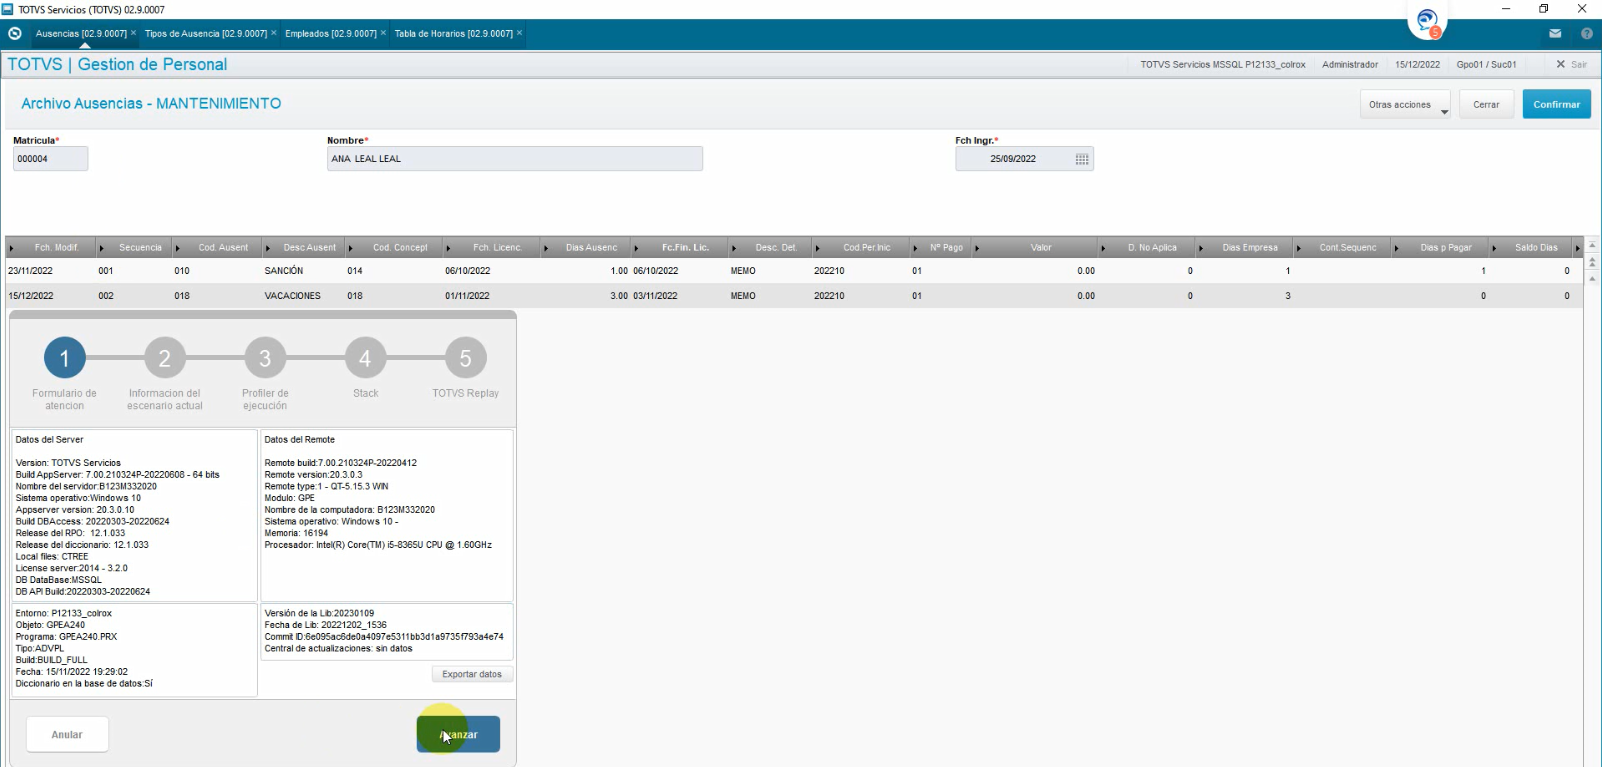Focus the Nombre input field

515,159
